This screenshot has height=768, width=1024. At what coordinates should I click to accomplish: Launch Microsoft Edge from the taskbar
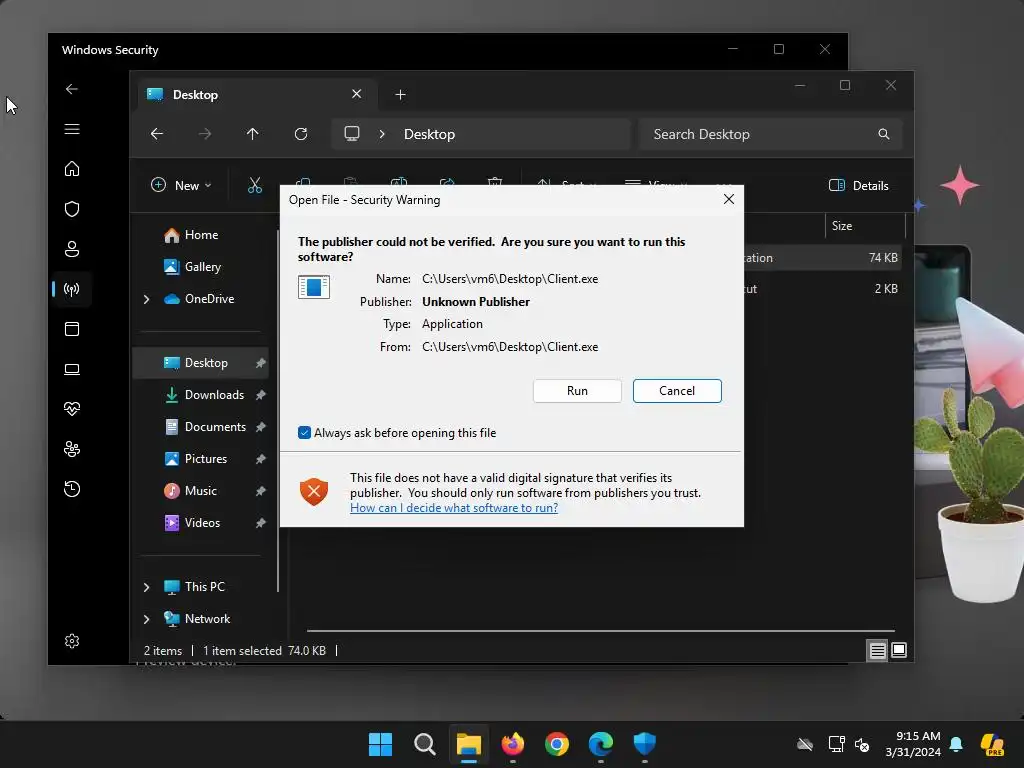pyautogui.click(x=600, y=744)
